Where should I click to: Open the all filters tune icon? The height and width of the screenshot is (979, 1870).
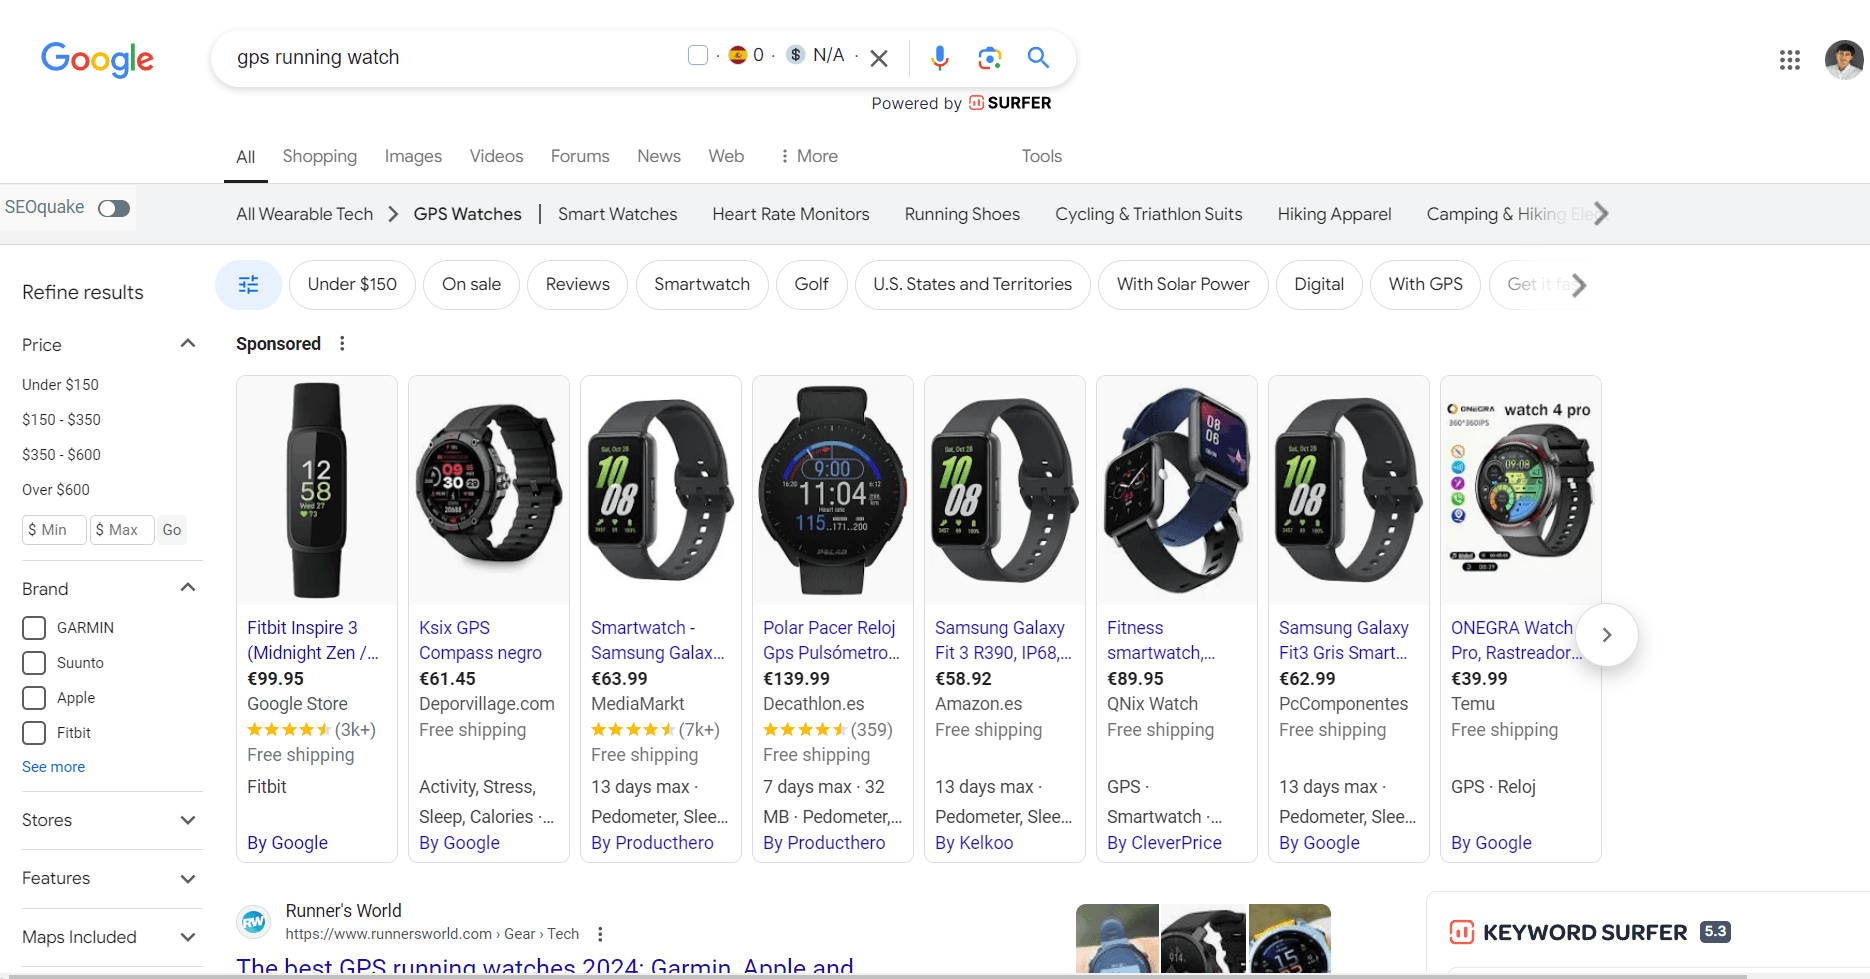[x=248, y=285]
